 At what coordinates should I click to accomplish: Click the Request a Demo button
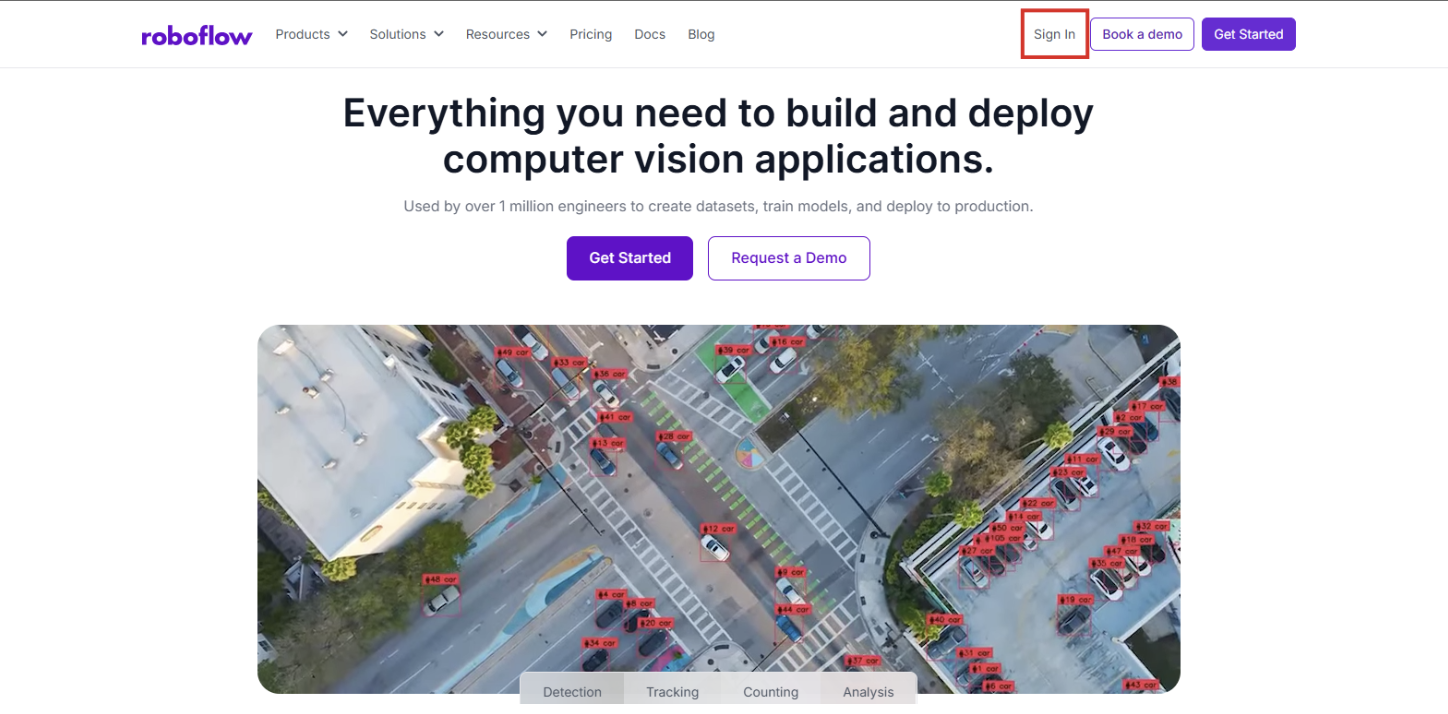click(788, 258)
